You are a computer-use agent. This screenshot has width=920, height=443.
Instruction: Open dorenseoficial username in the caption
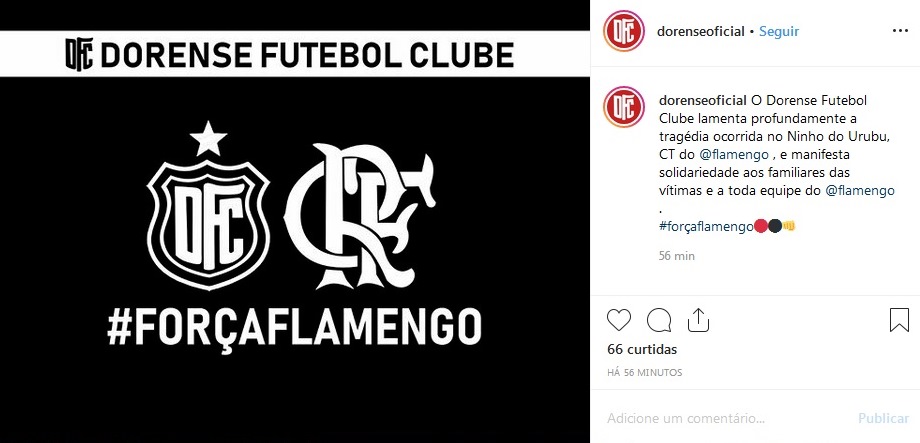pyautogui.click(x=703, y=101)
